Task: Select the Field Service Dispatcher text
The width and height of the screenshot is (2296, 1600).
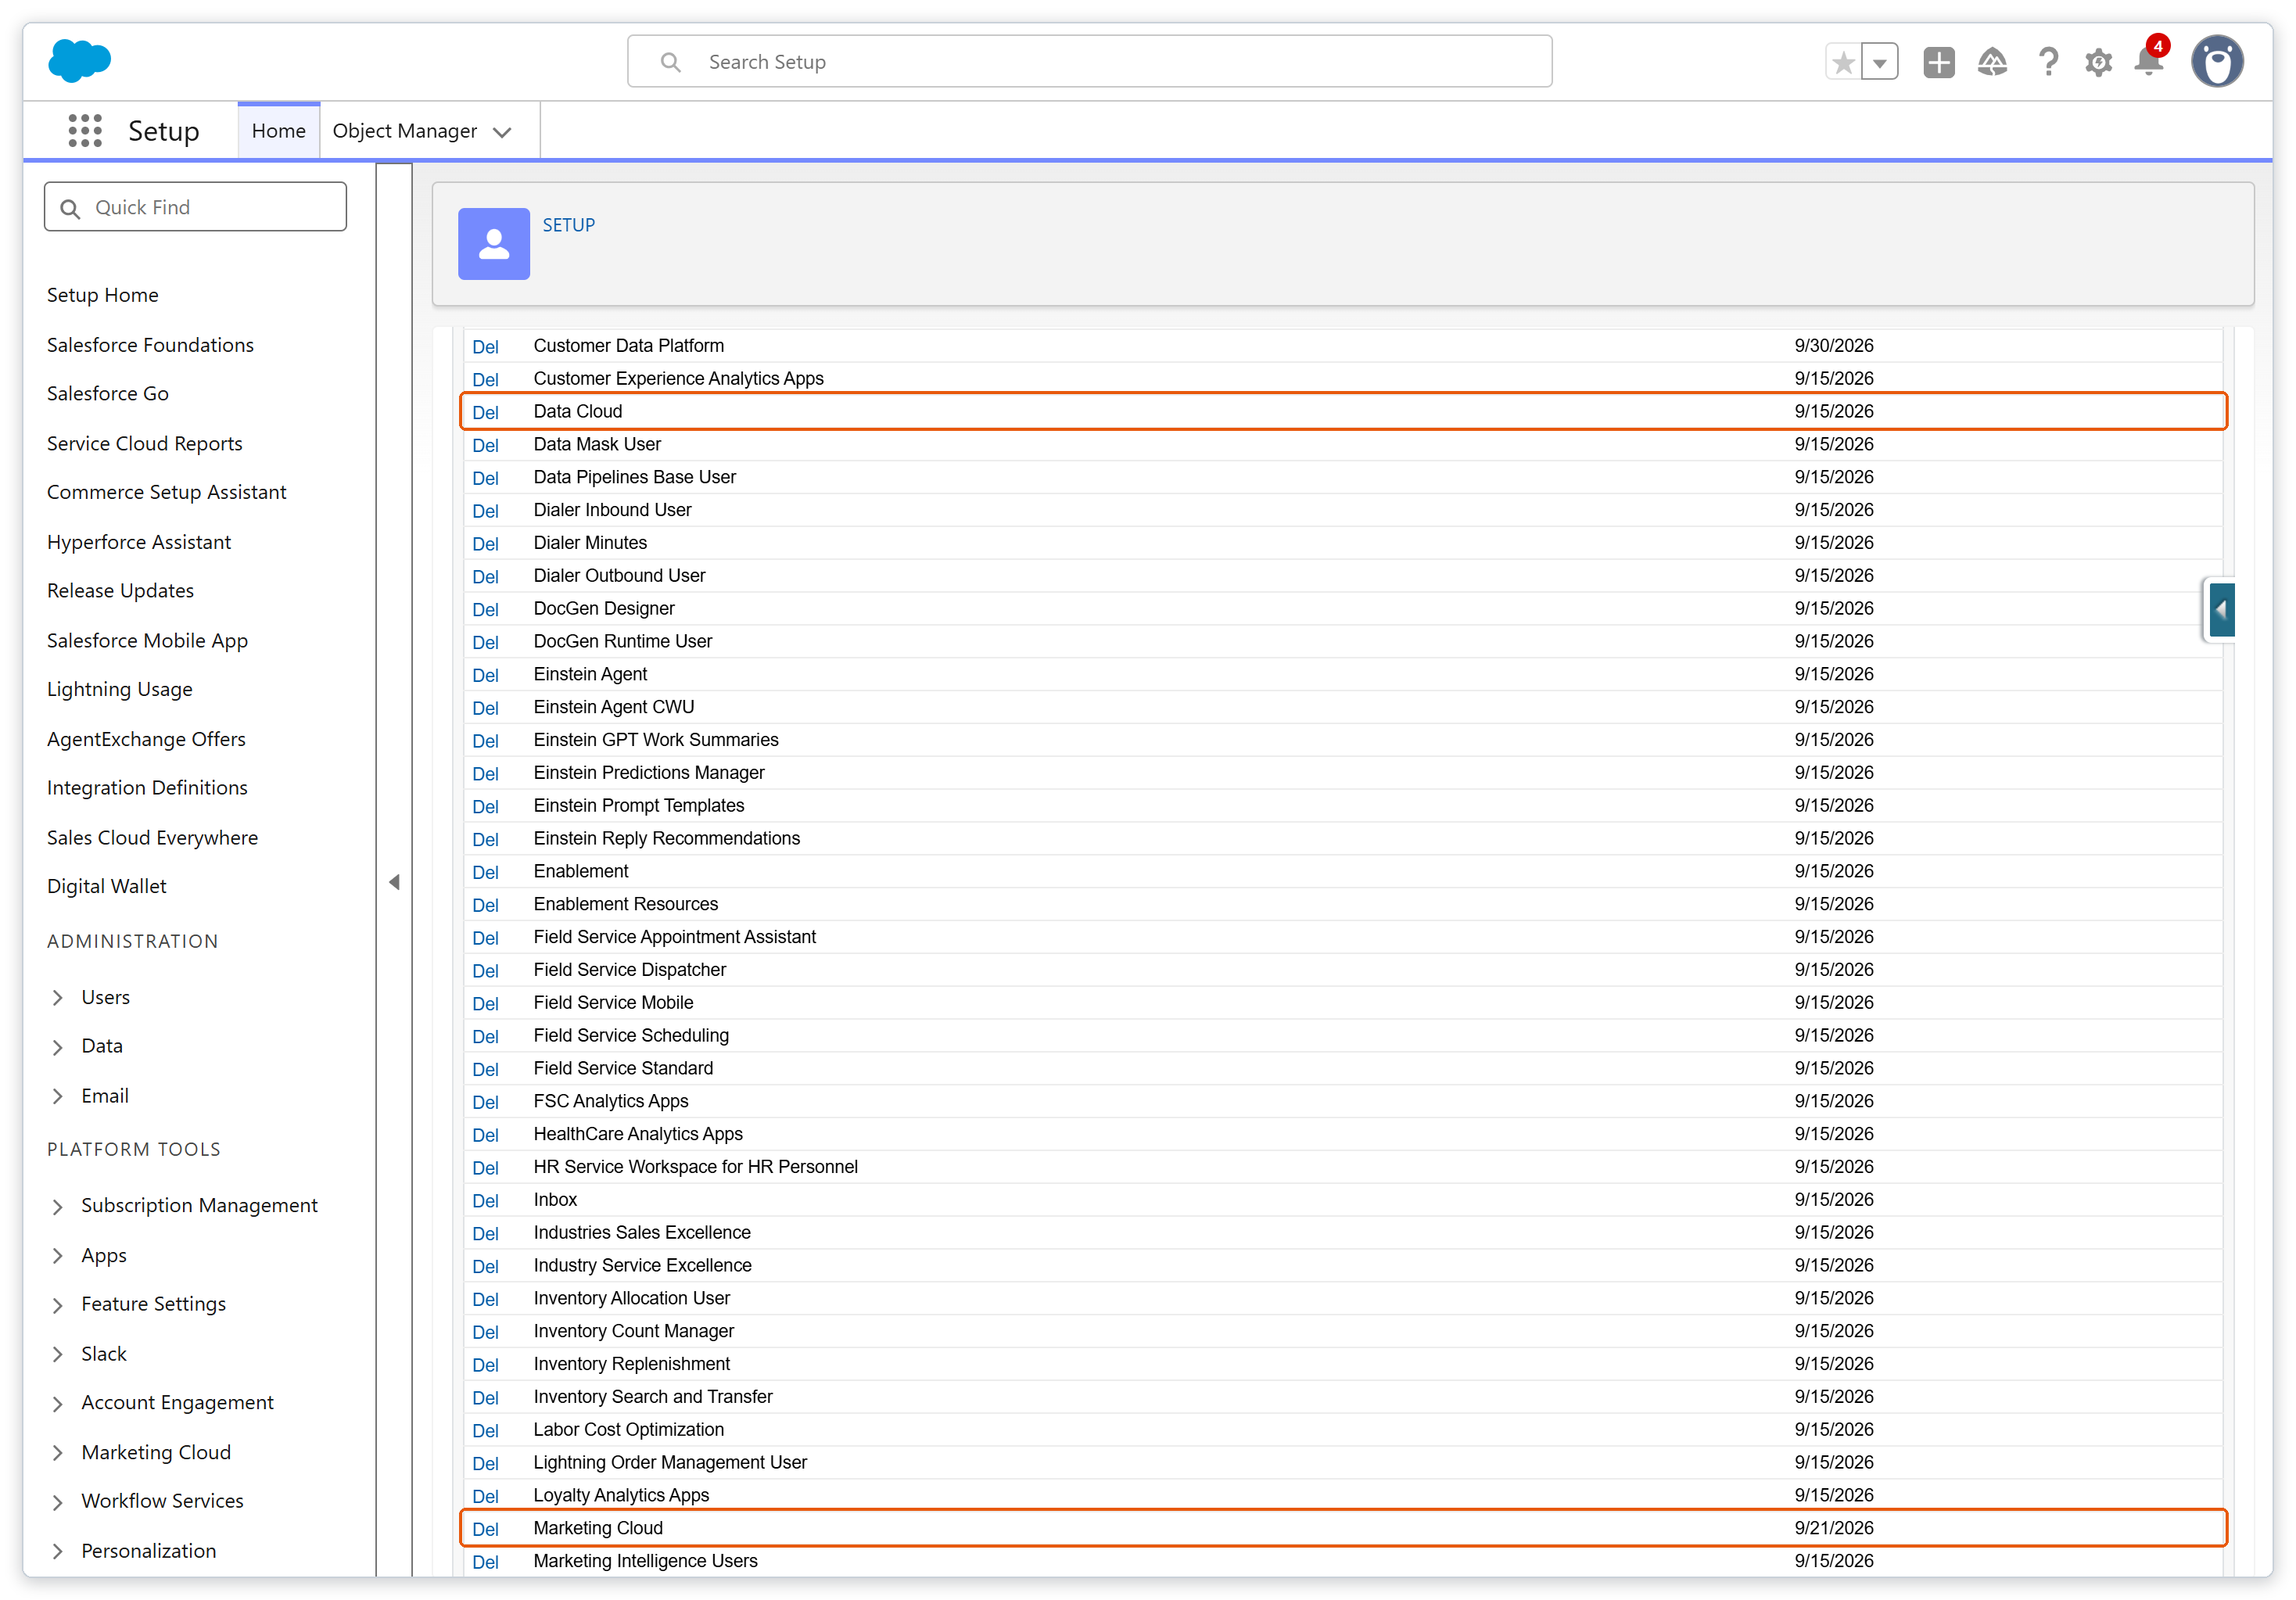Action: point(630,969)
